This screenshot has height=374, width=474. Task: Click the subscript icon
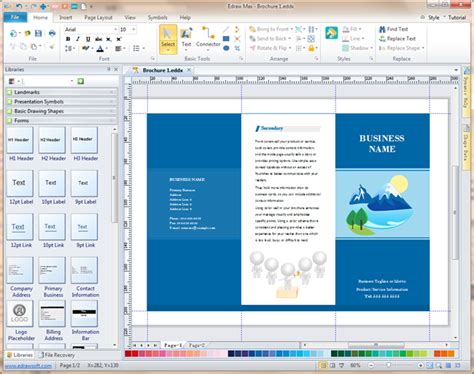[108, 39]
